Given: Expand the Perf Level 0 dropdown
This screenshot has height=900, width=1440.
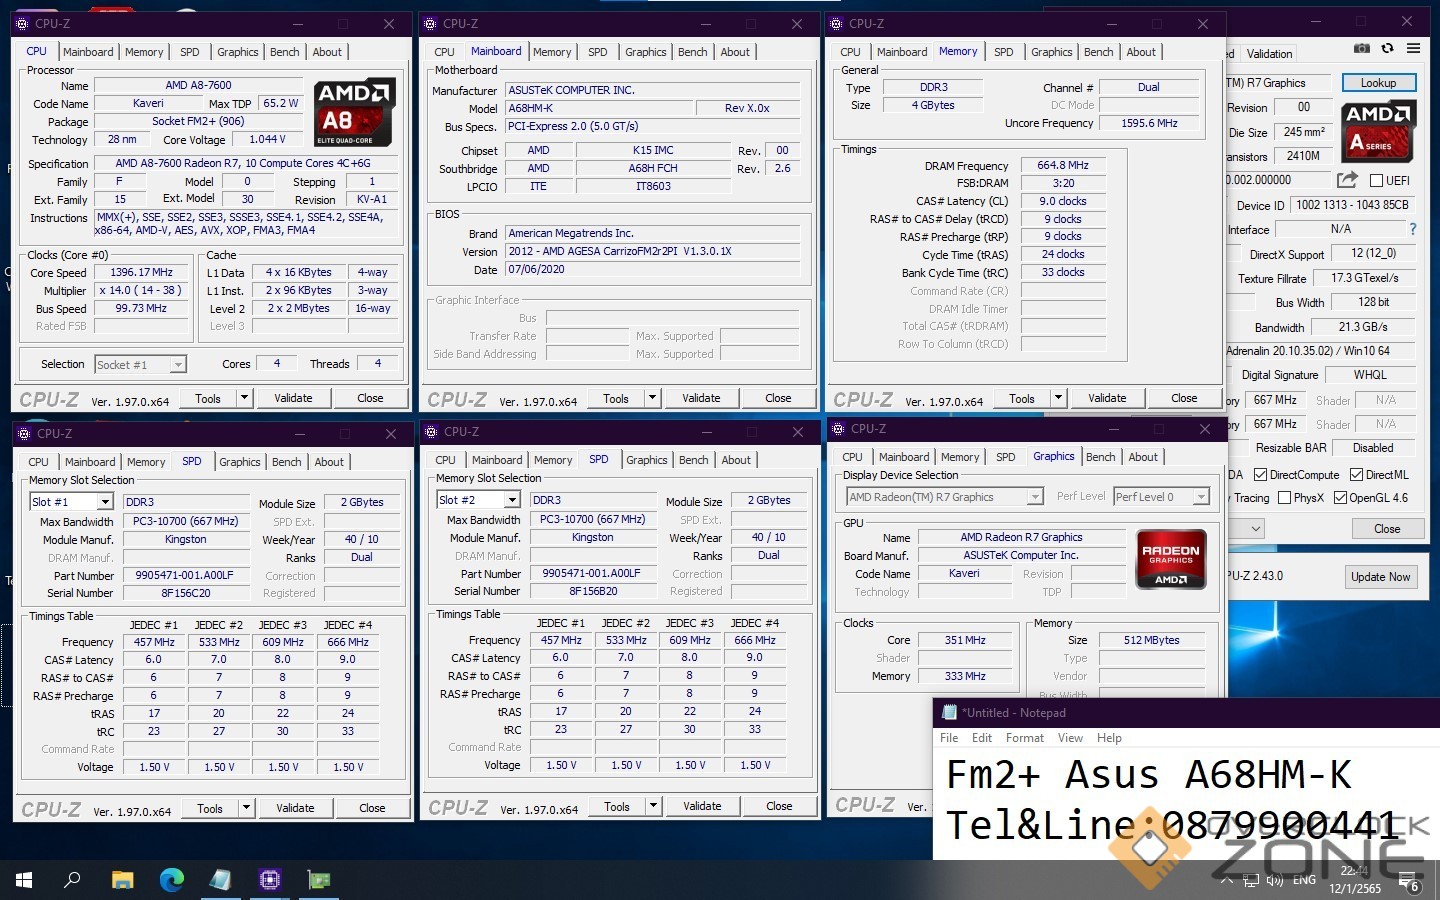Looking at the screenshot, I should 1201,497.
